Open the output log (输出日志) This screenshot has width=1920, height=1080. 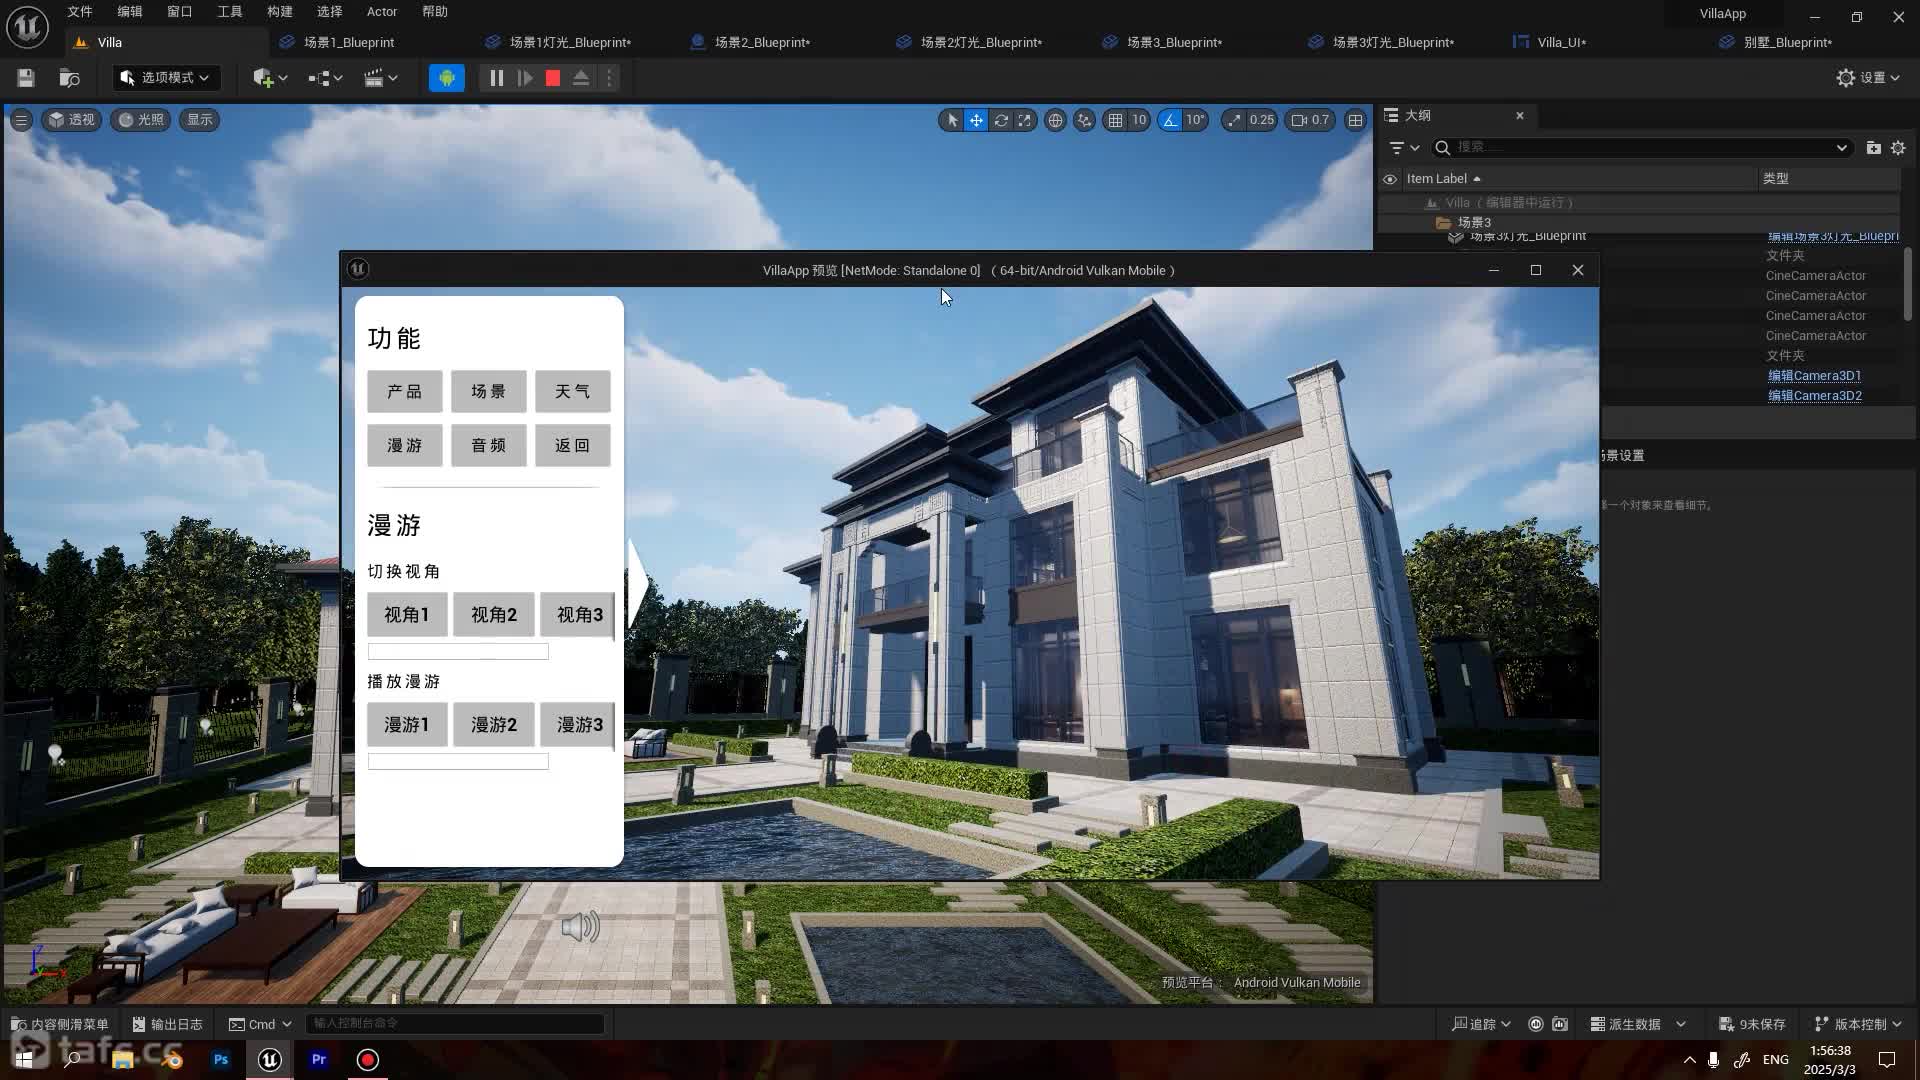[x=167, y=1024]
